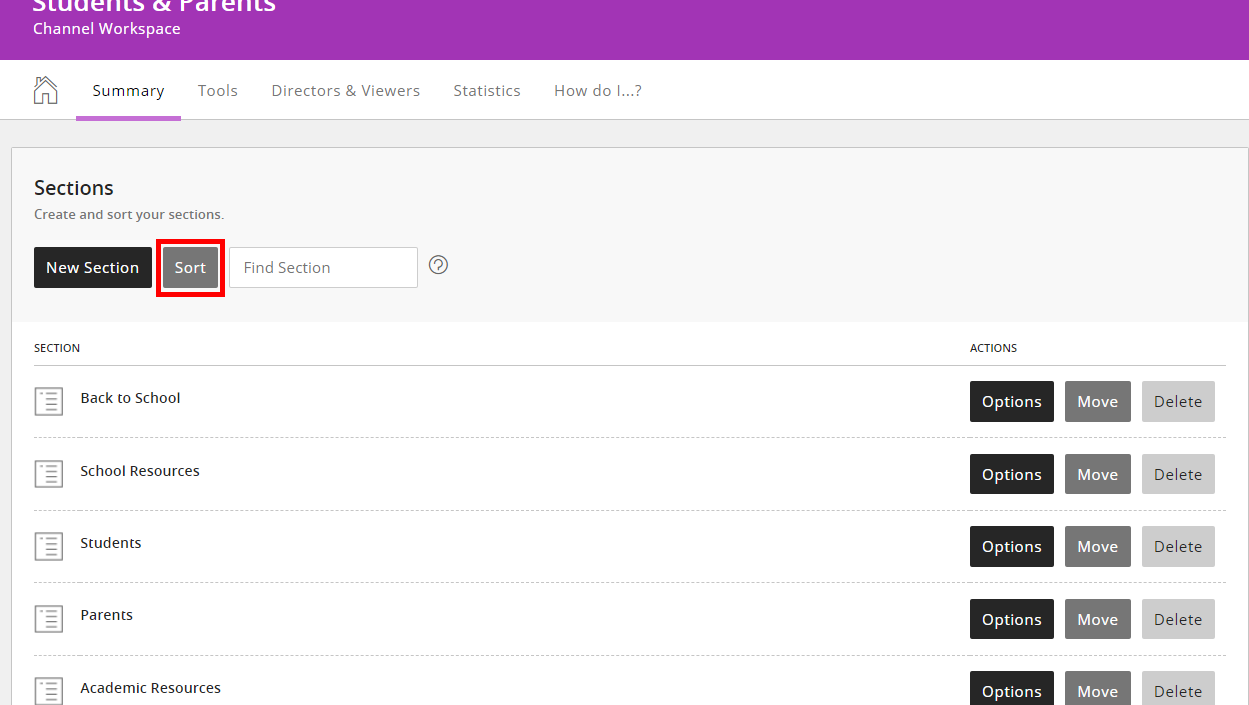Open the Directors & Viewers tab
This screenshot has width=1249, height=705.
pyautogui.click(x=346, y=91)
